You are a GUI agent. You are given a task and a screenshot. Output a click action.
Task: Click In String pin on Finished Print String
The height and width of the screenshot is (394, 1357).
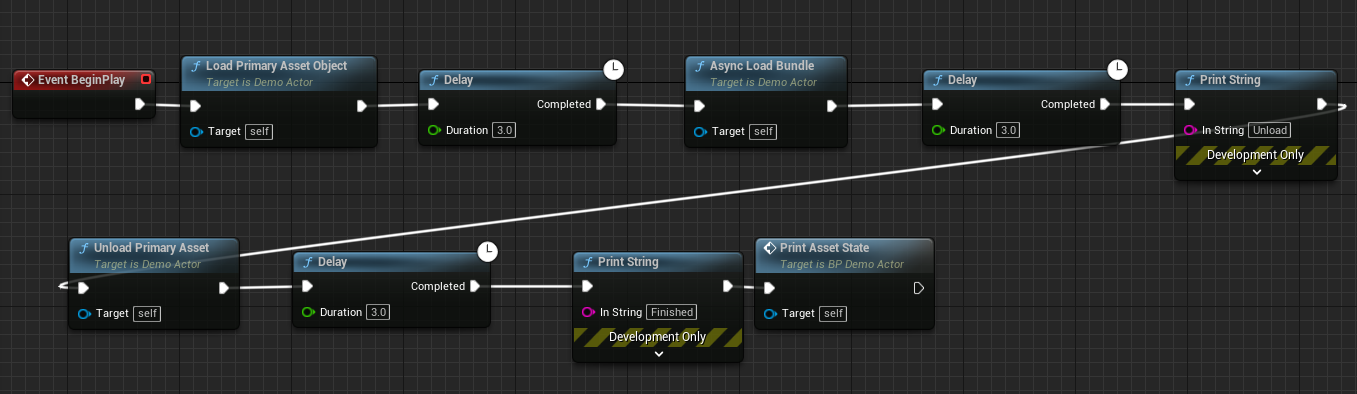pyautogui.click(x=588, y=312)
